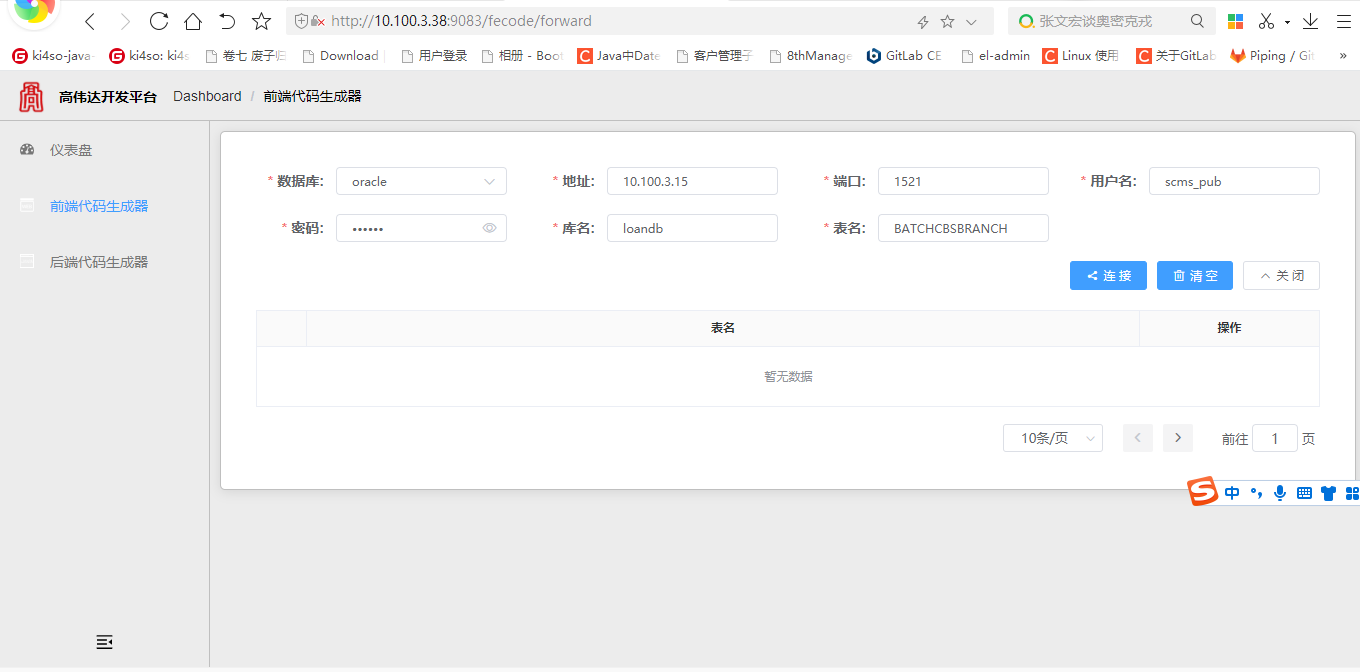Click the browser home icon
The width and height of the screenshot is (1360, 672).
coord(193,21)
